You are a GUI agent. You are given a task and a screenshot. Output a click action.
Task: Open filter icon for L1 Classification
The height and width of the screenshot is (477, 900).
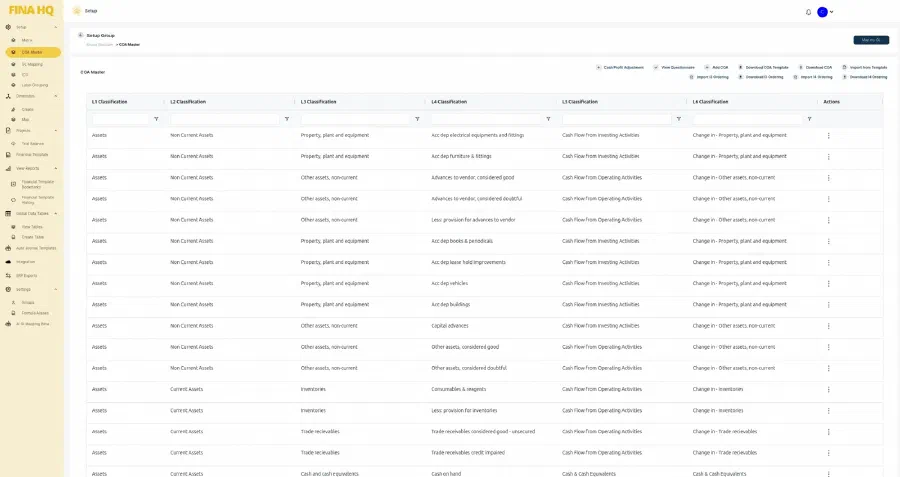pyautogui.click(x=156, y=119)
